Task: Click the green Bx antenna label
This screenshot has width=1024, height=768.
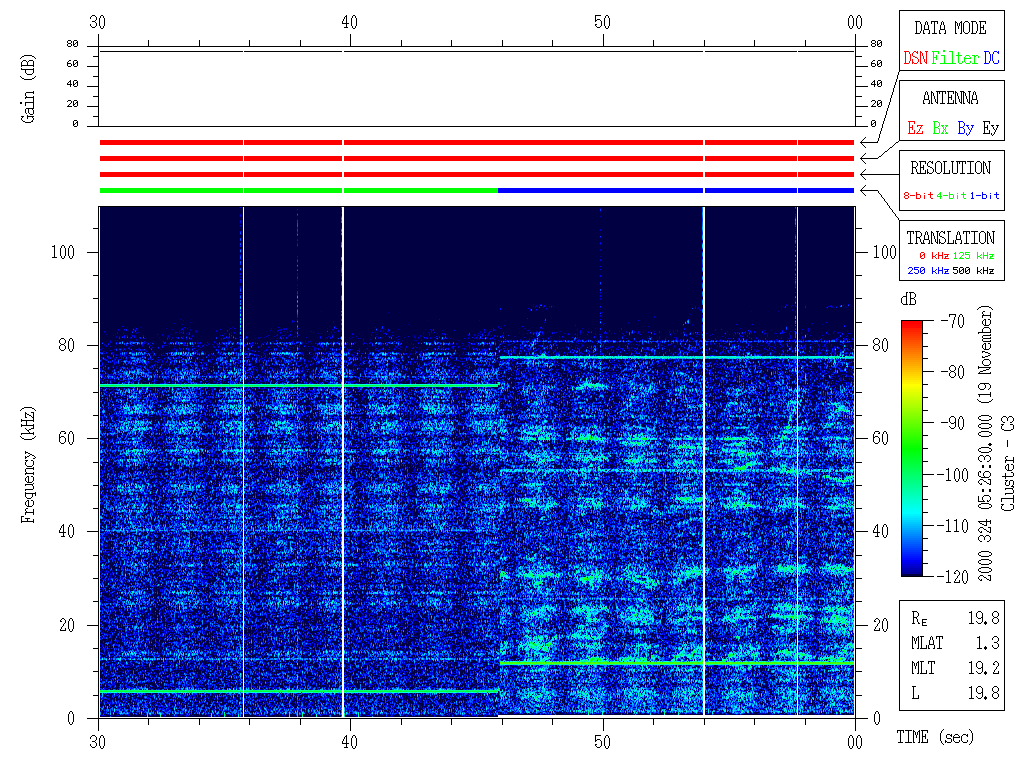Action: [x=940, y=128]
